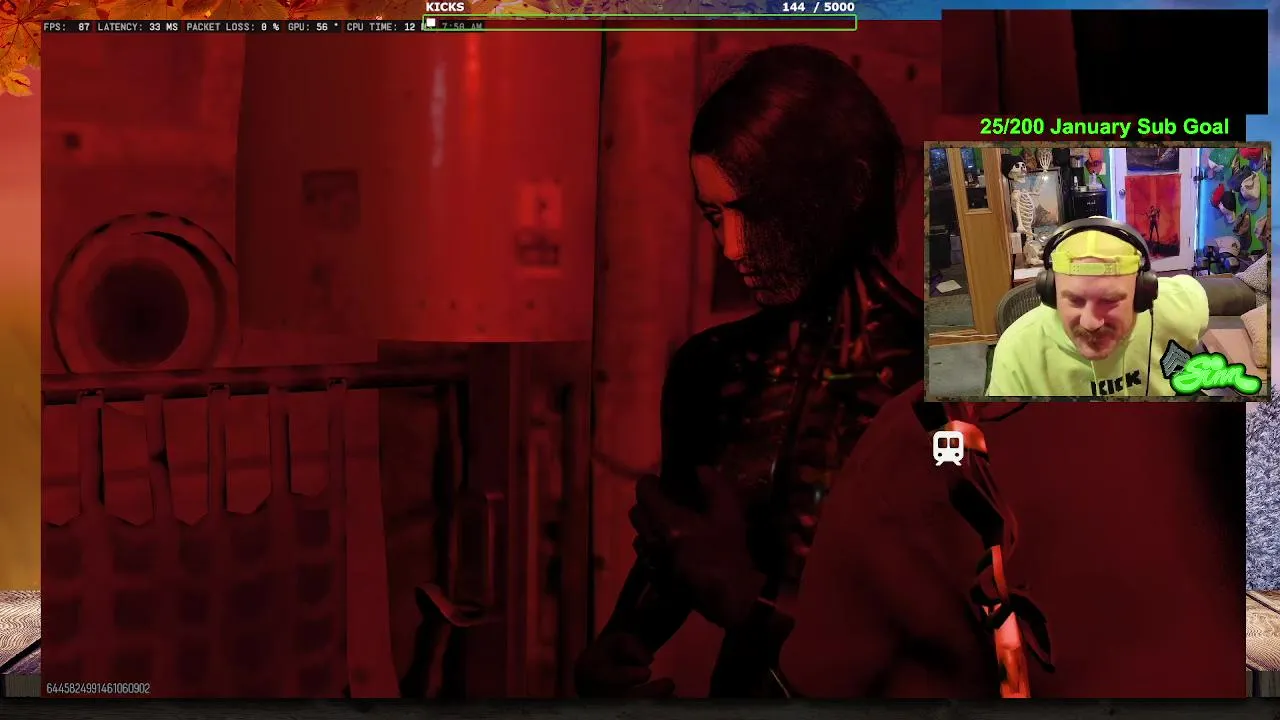Select the webcam feed thumbnail

[x=1097, y=272]
